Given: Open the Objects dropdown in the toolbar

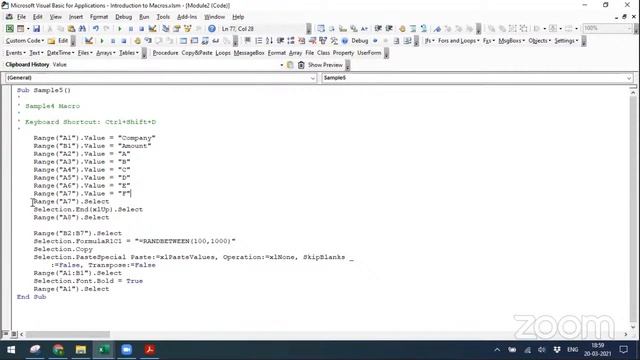Looking at the screenshot, I should pos(540,41).
